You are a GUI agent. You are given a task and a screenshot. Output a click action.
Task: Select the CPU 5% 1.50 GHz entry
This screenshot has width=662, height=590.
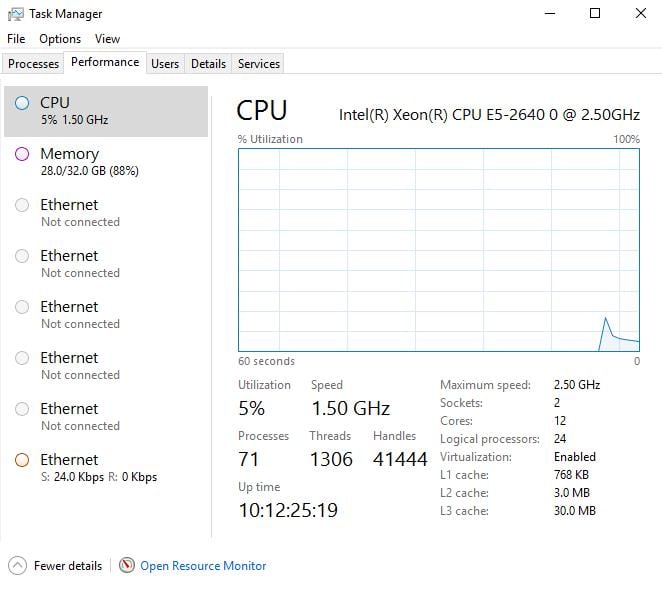coord(106,111)
